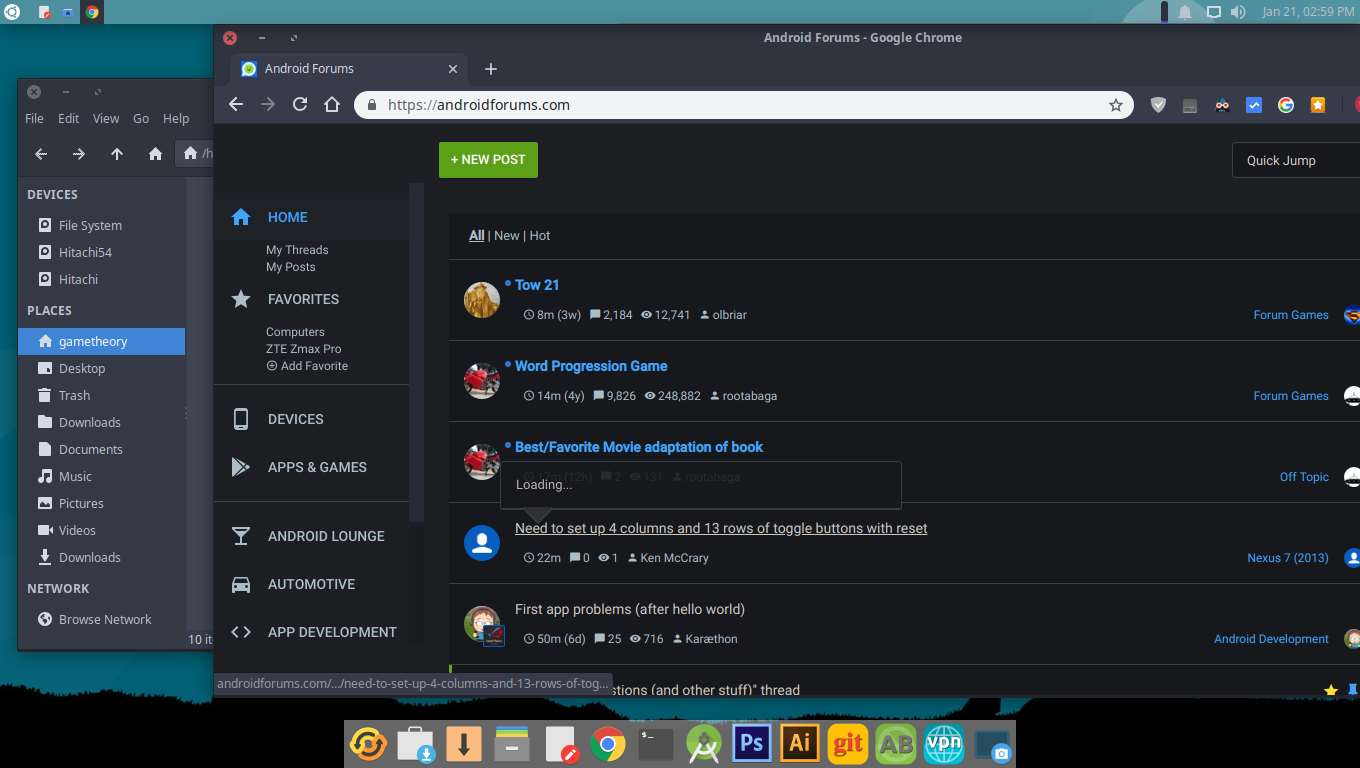
Task: Open a new Chrome tab
Action: (491, 69)
